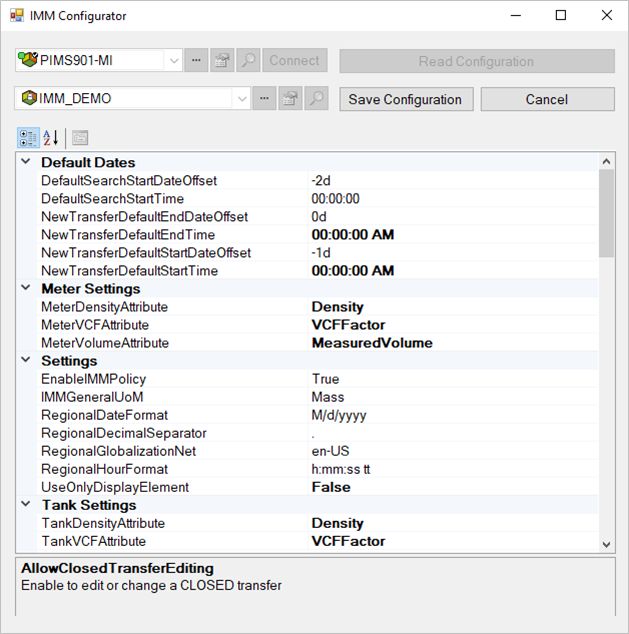Click the server properties icon beside PIMS901-MI
The image size is (629, 634).
(222, 60)
